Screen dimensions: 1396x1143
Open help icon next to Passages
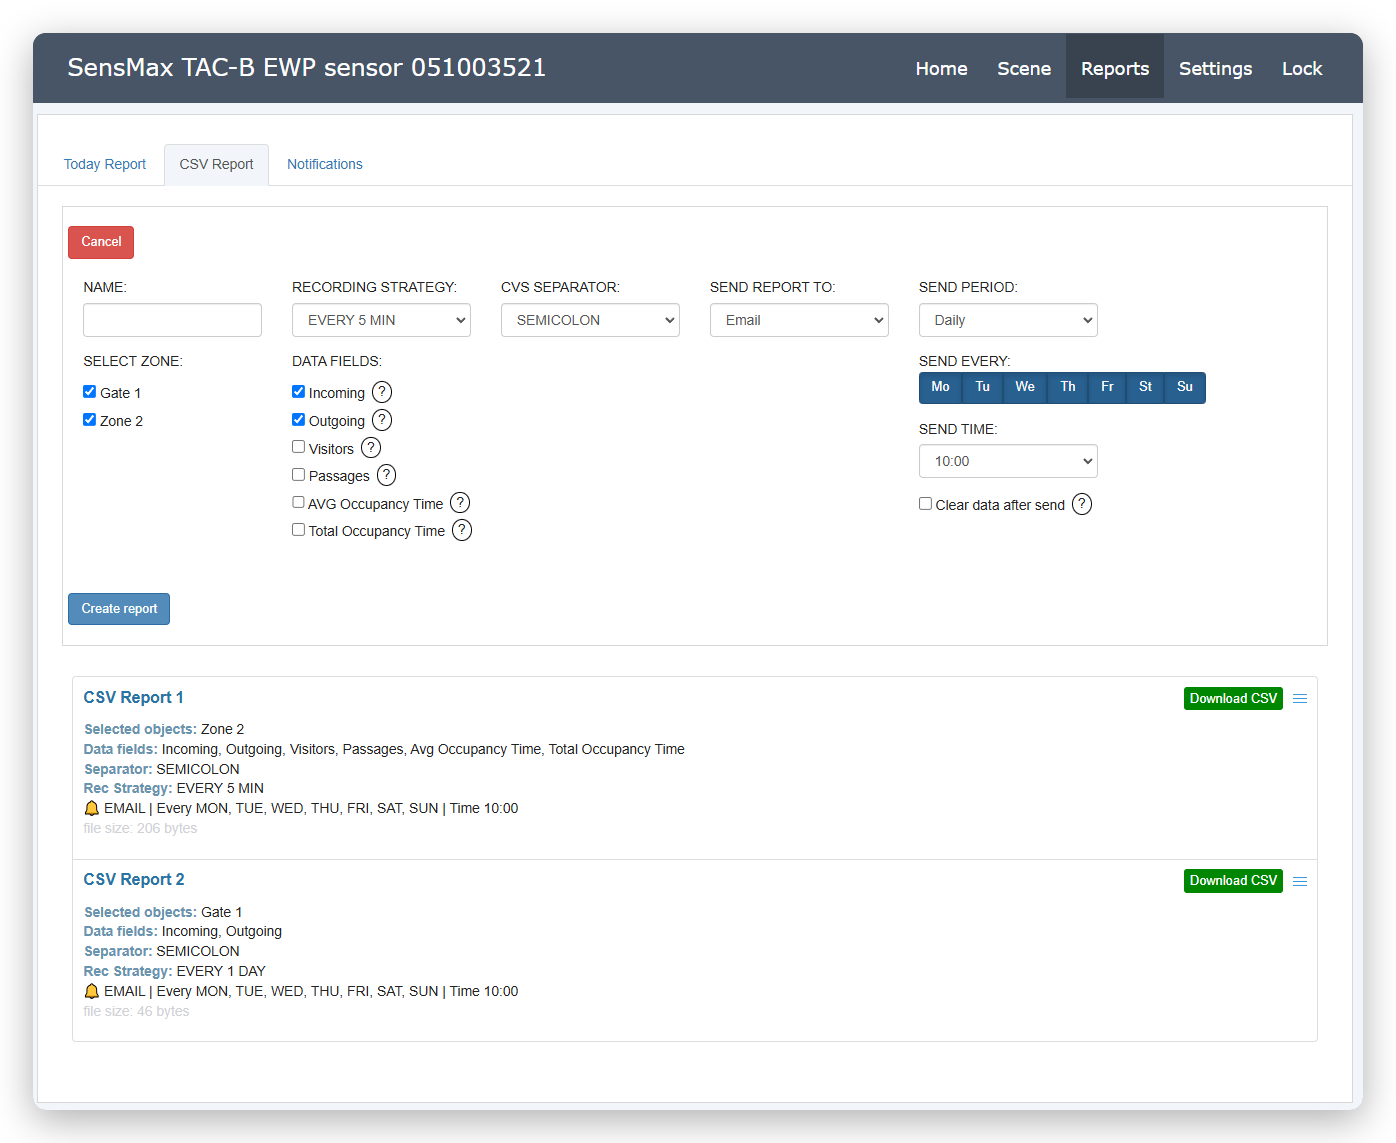coord(387,475)
